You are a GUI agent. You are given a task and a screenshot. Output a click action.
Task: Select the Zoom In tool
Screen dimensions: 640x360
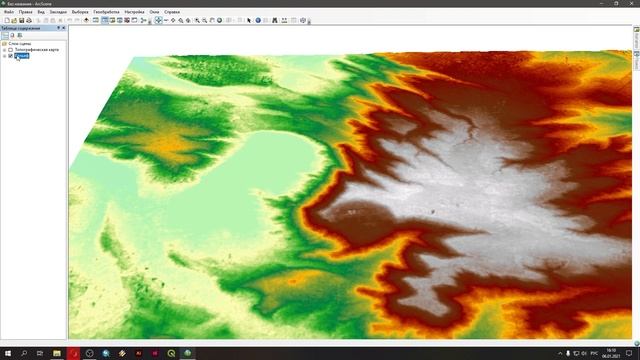point(197,20)
